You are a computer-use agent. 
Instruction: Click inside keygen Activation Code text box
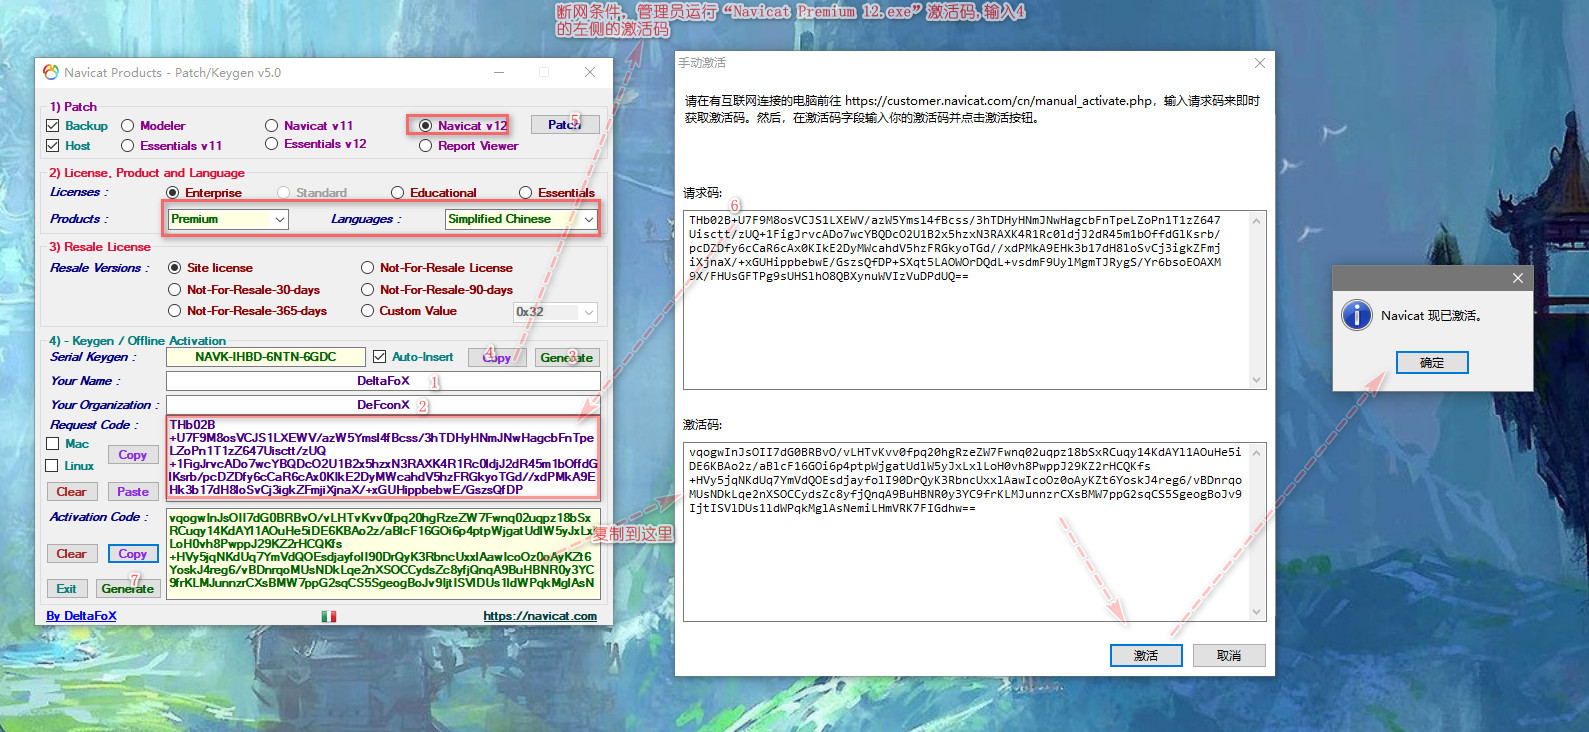[x=383, y=554]
